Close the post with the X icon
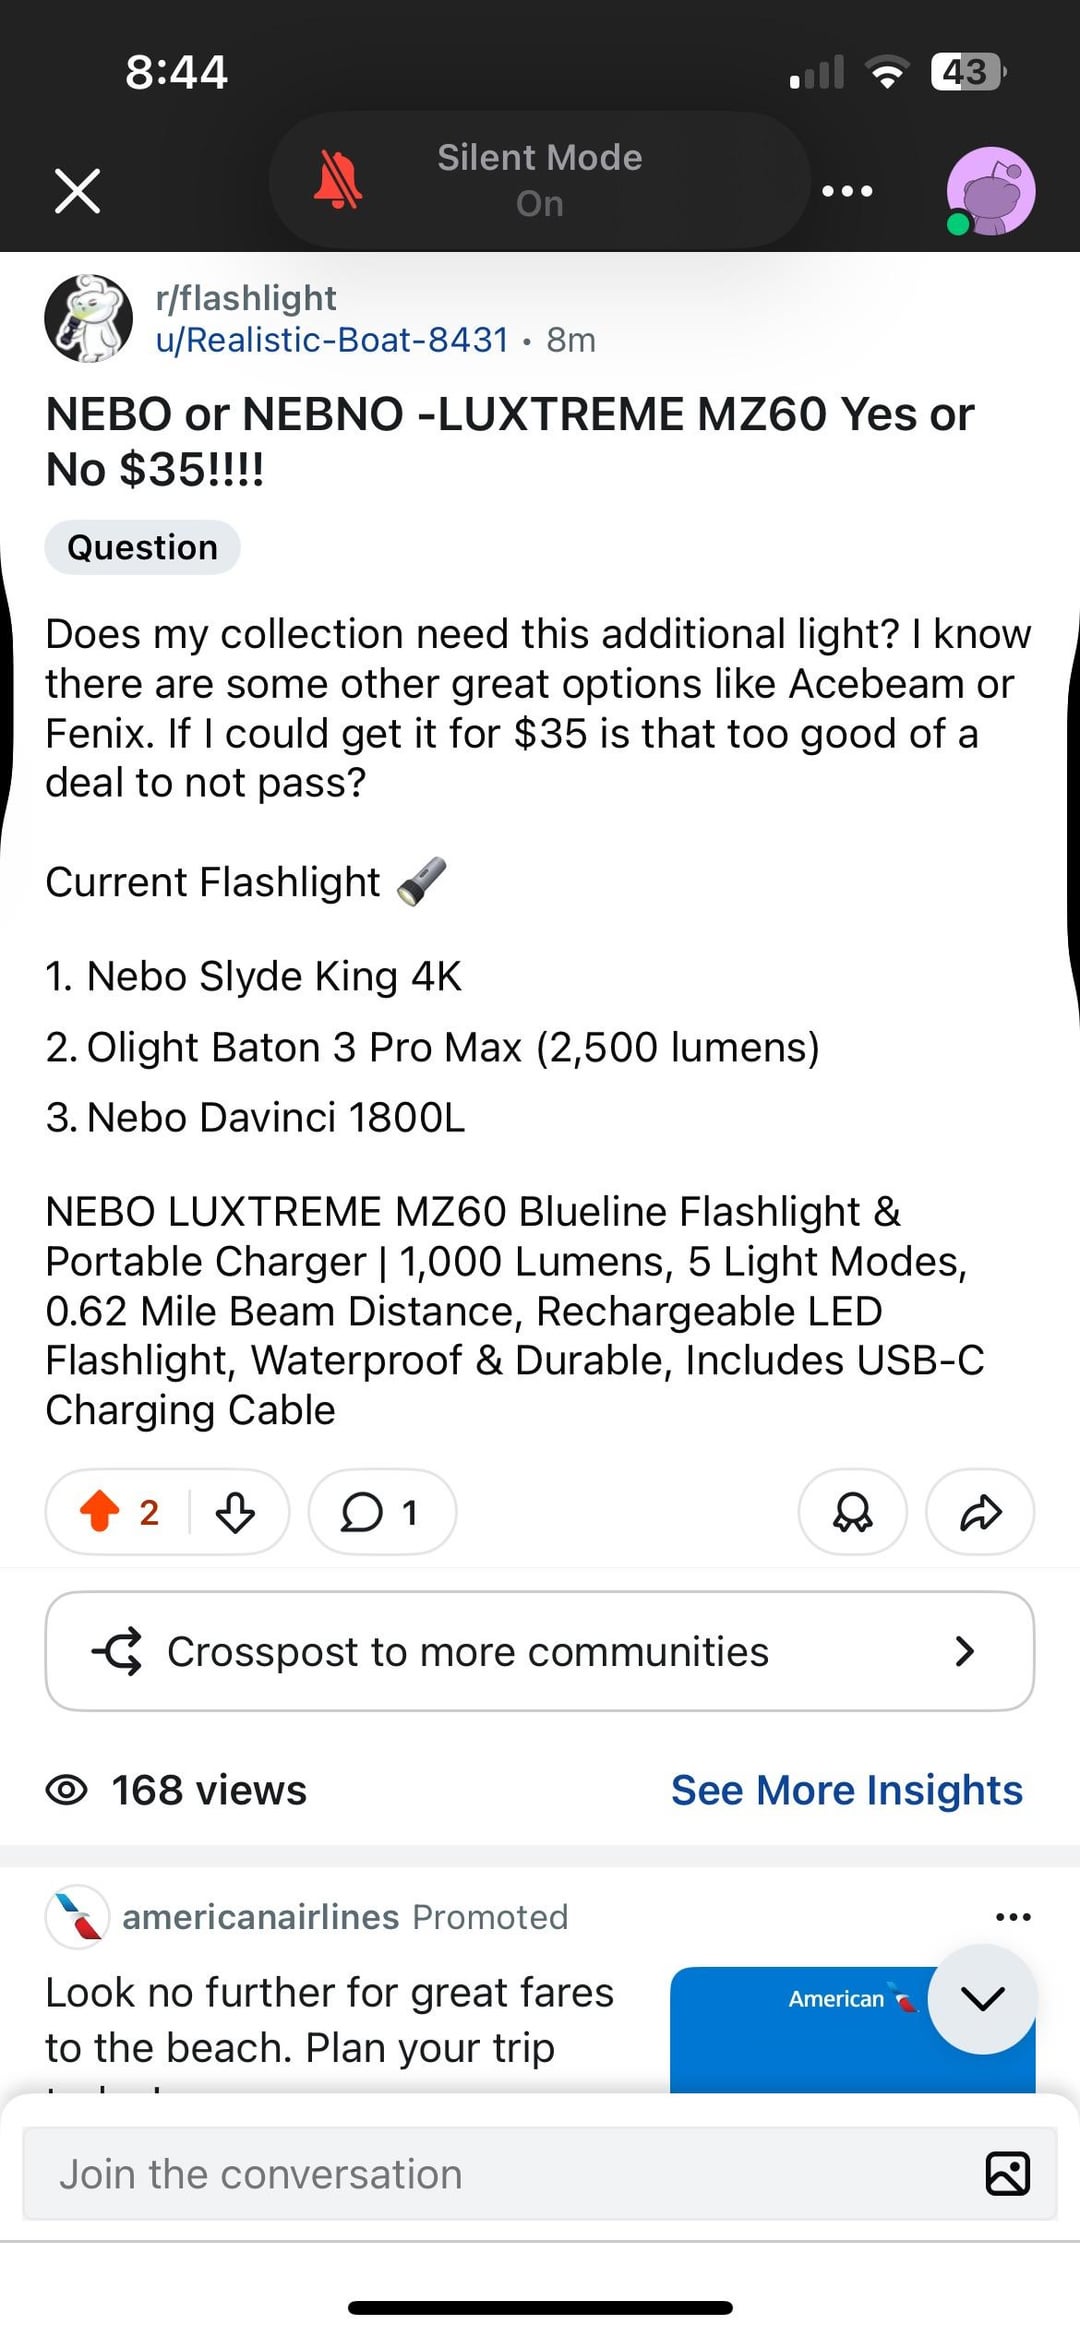 click(x=77, y=190)
